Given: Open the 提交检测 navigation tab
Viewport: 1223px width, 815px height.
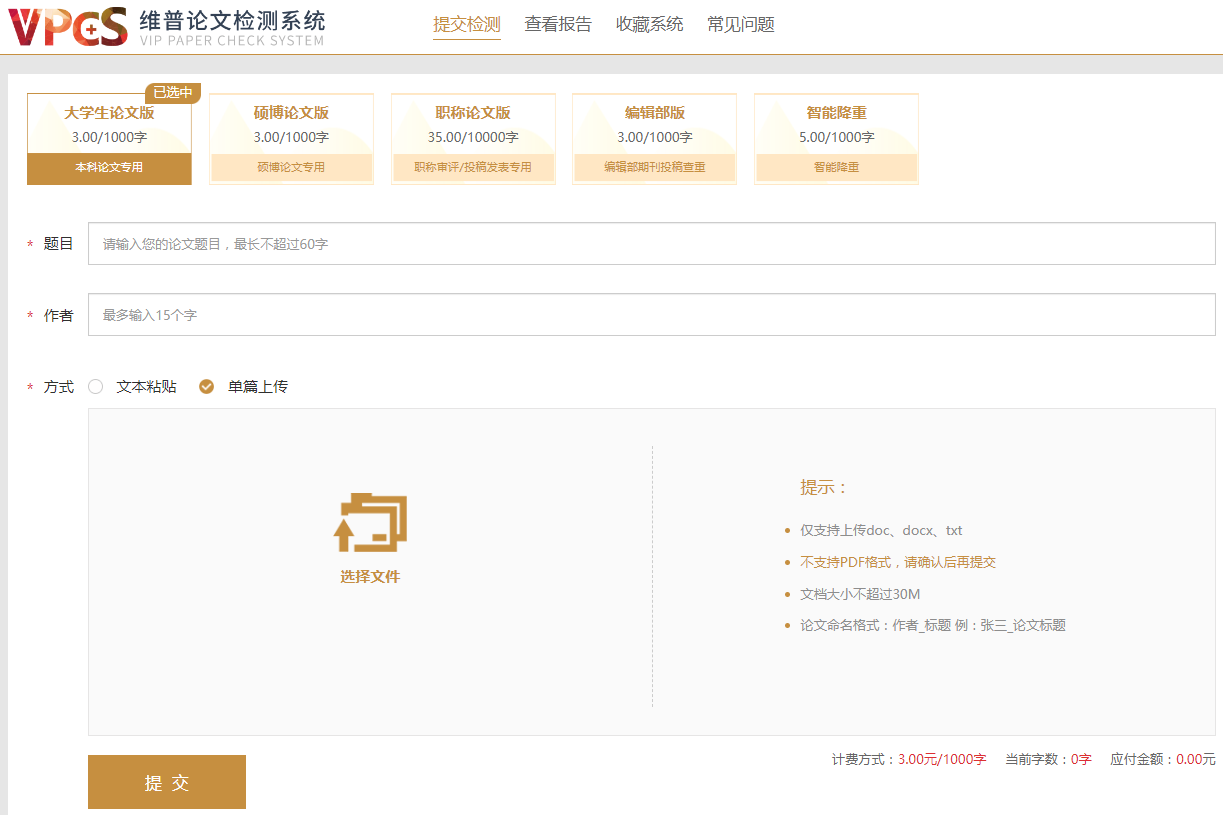Looking at the screenshot, I should [467, 25].
